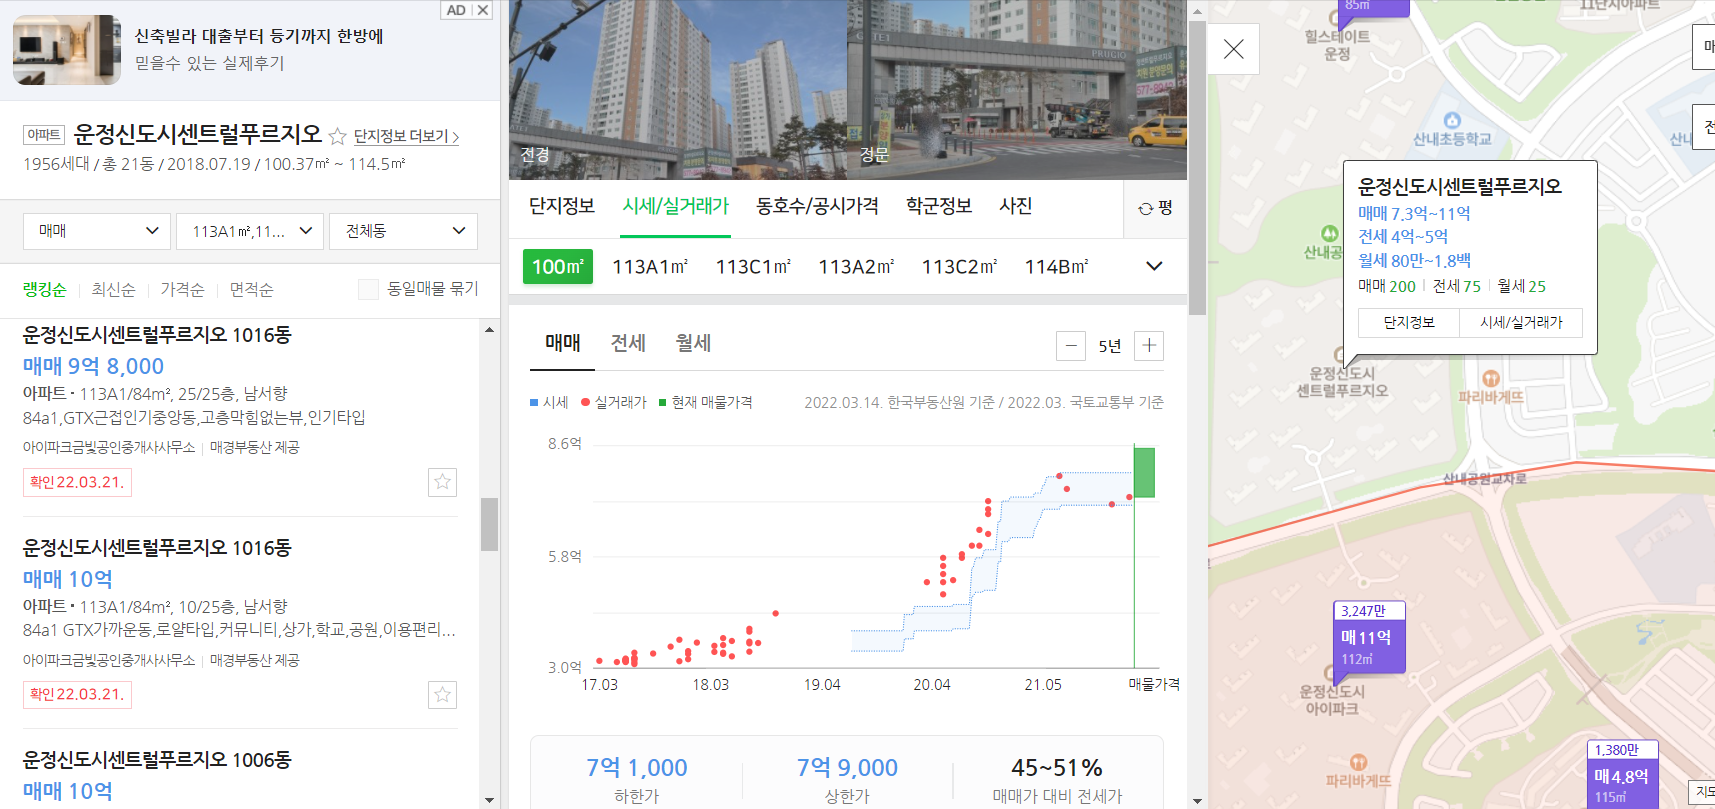Click the 매 4.8억 map price marker
Image resolution: width=1715 pixels, height=809 pixels.
coord(1622,775)
